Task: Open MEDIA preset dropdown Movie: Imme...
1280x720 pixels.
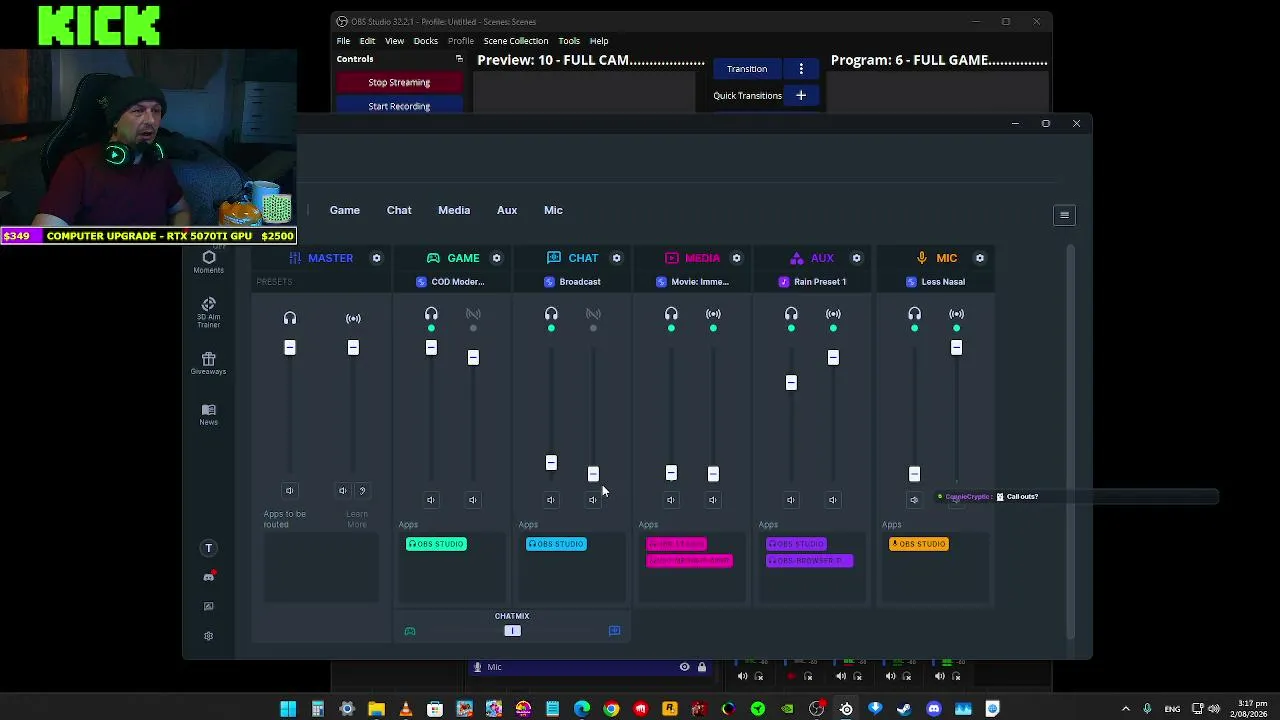Action: coord(692,282)
